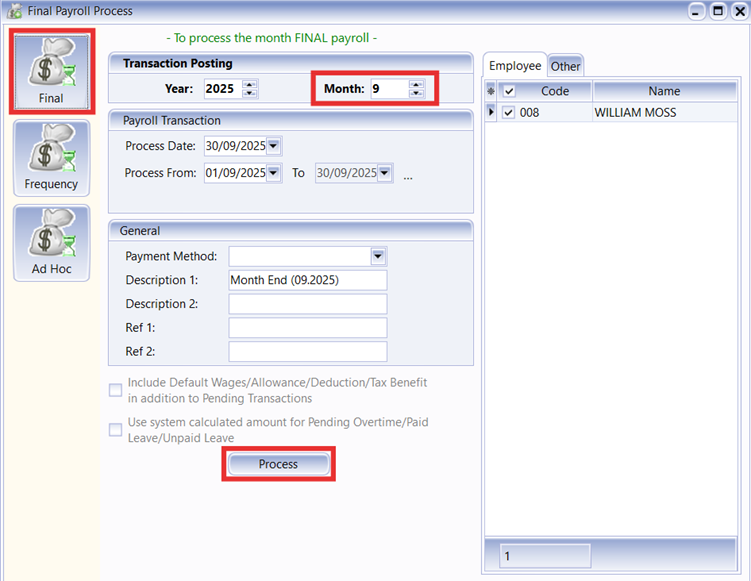The height and width of the screenshot is (581, 751).
Task: Click the Description 2 text field
Action: [x=307, y=304]
